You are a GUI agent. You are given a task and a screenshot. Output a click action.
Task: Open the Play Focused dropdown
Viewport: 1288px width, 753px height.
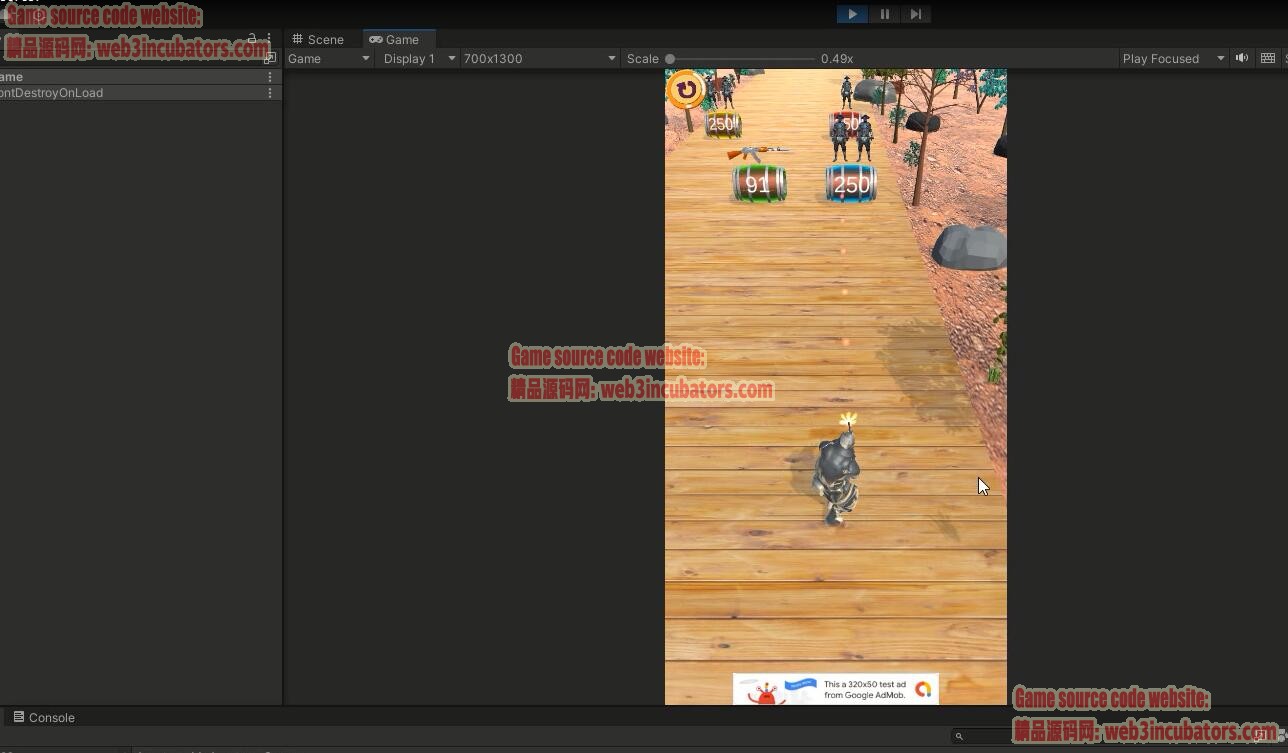click(1172, 59)
